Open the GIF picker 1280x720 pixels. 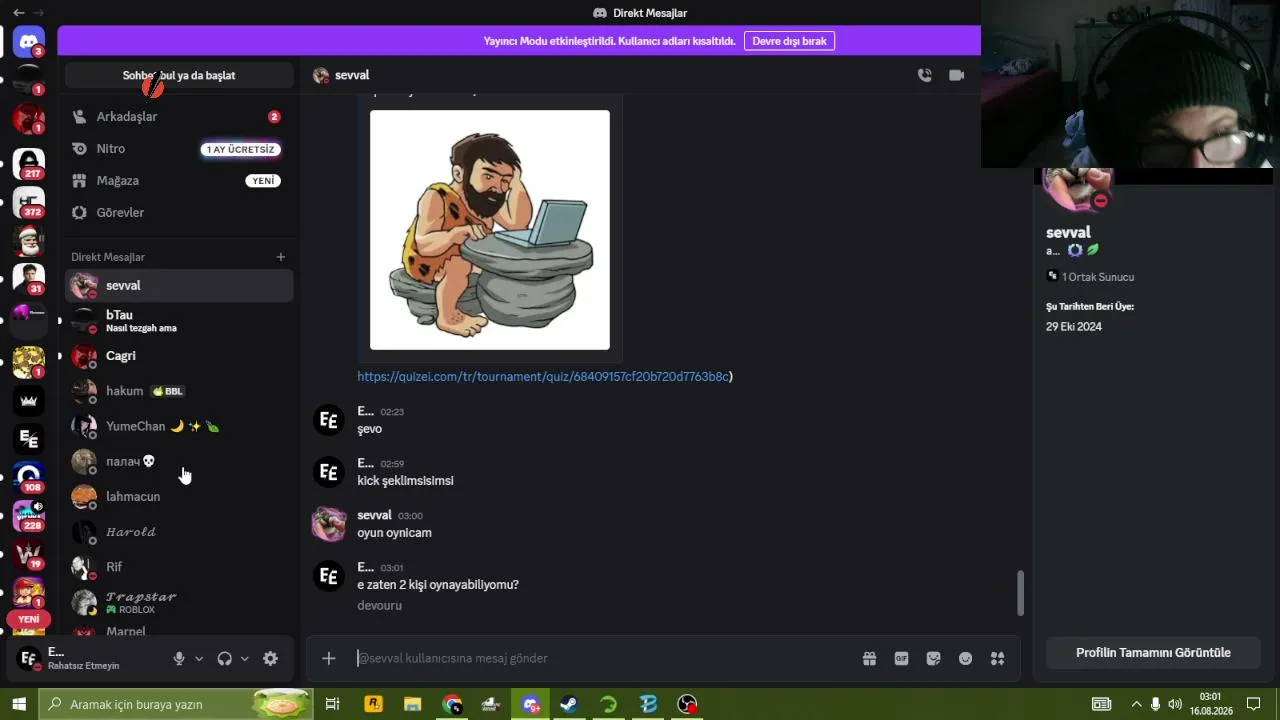tap(902, 658)
